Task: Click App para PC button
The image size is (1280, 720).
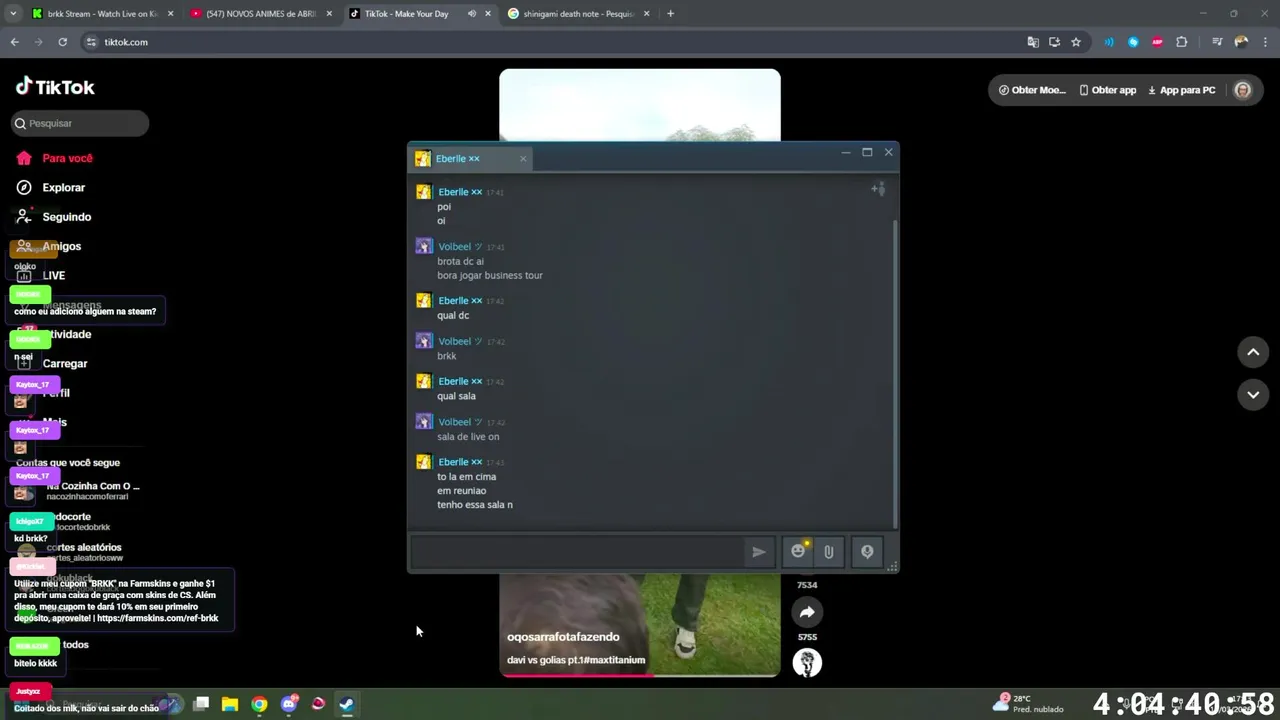Action: pyautogui.click(x=1181, y=90)
